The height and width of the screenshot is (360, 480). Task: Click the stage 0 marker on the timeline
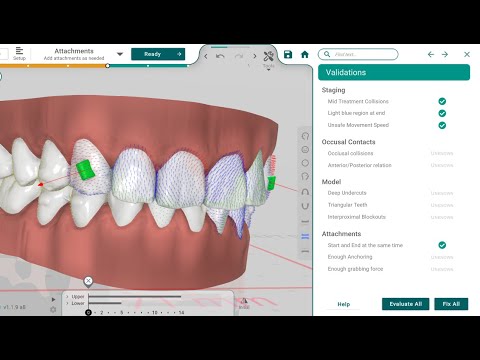pos(88,312)
